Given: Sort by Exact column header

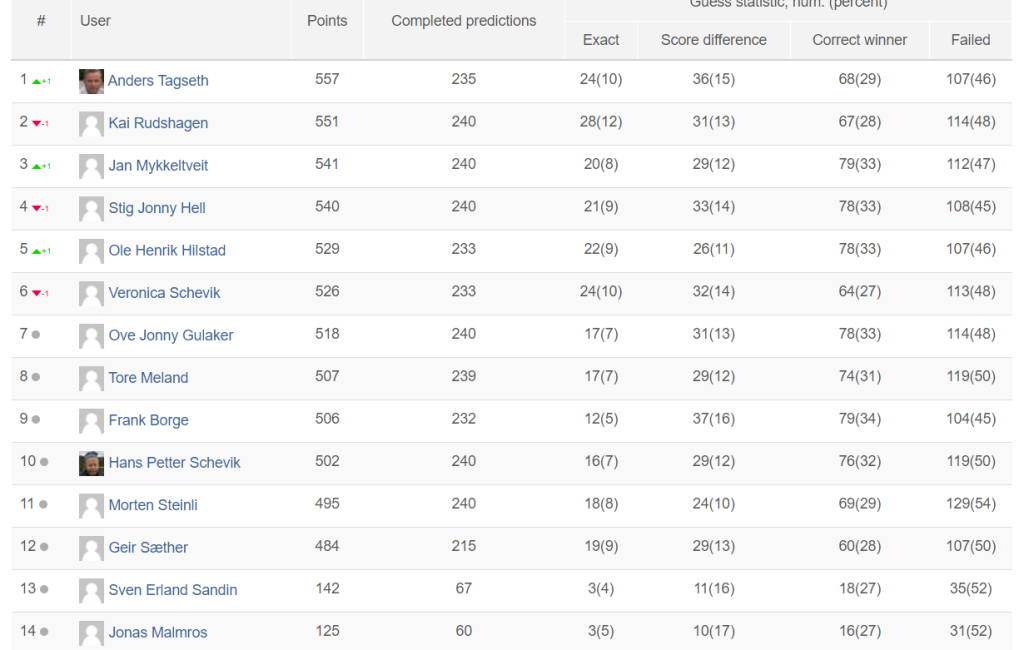Looking at the screenshot, I should click(x=601, y=40).
